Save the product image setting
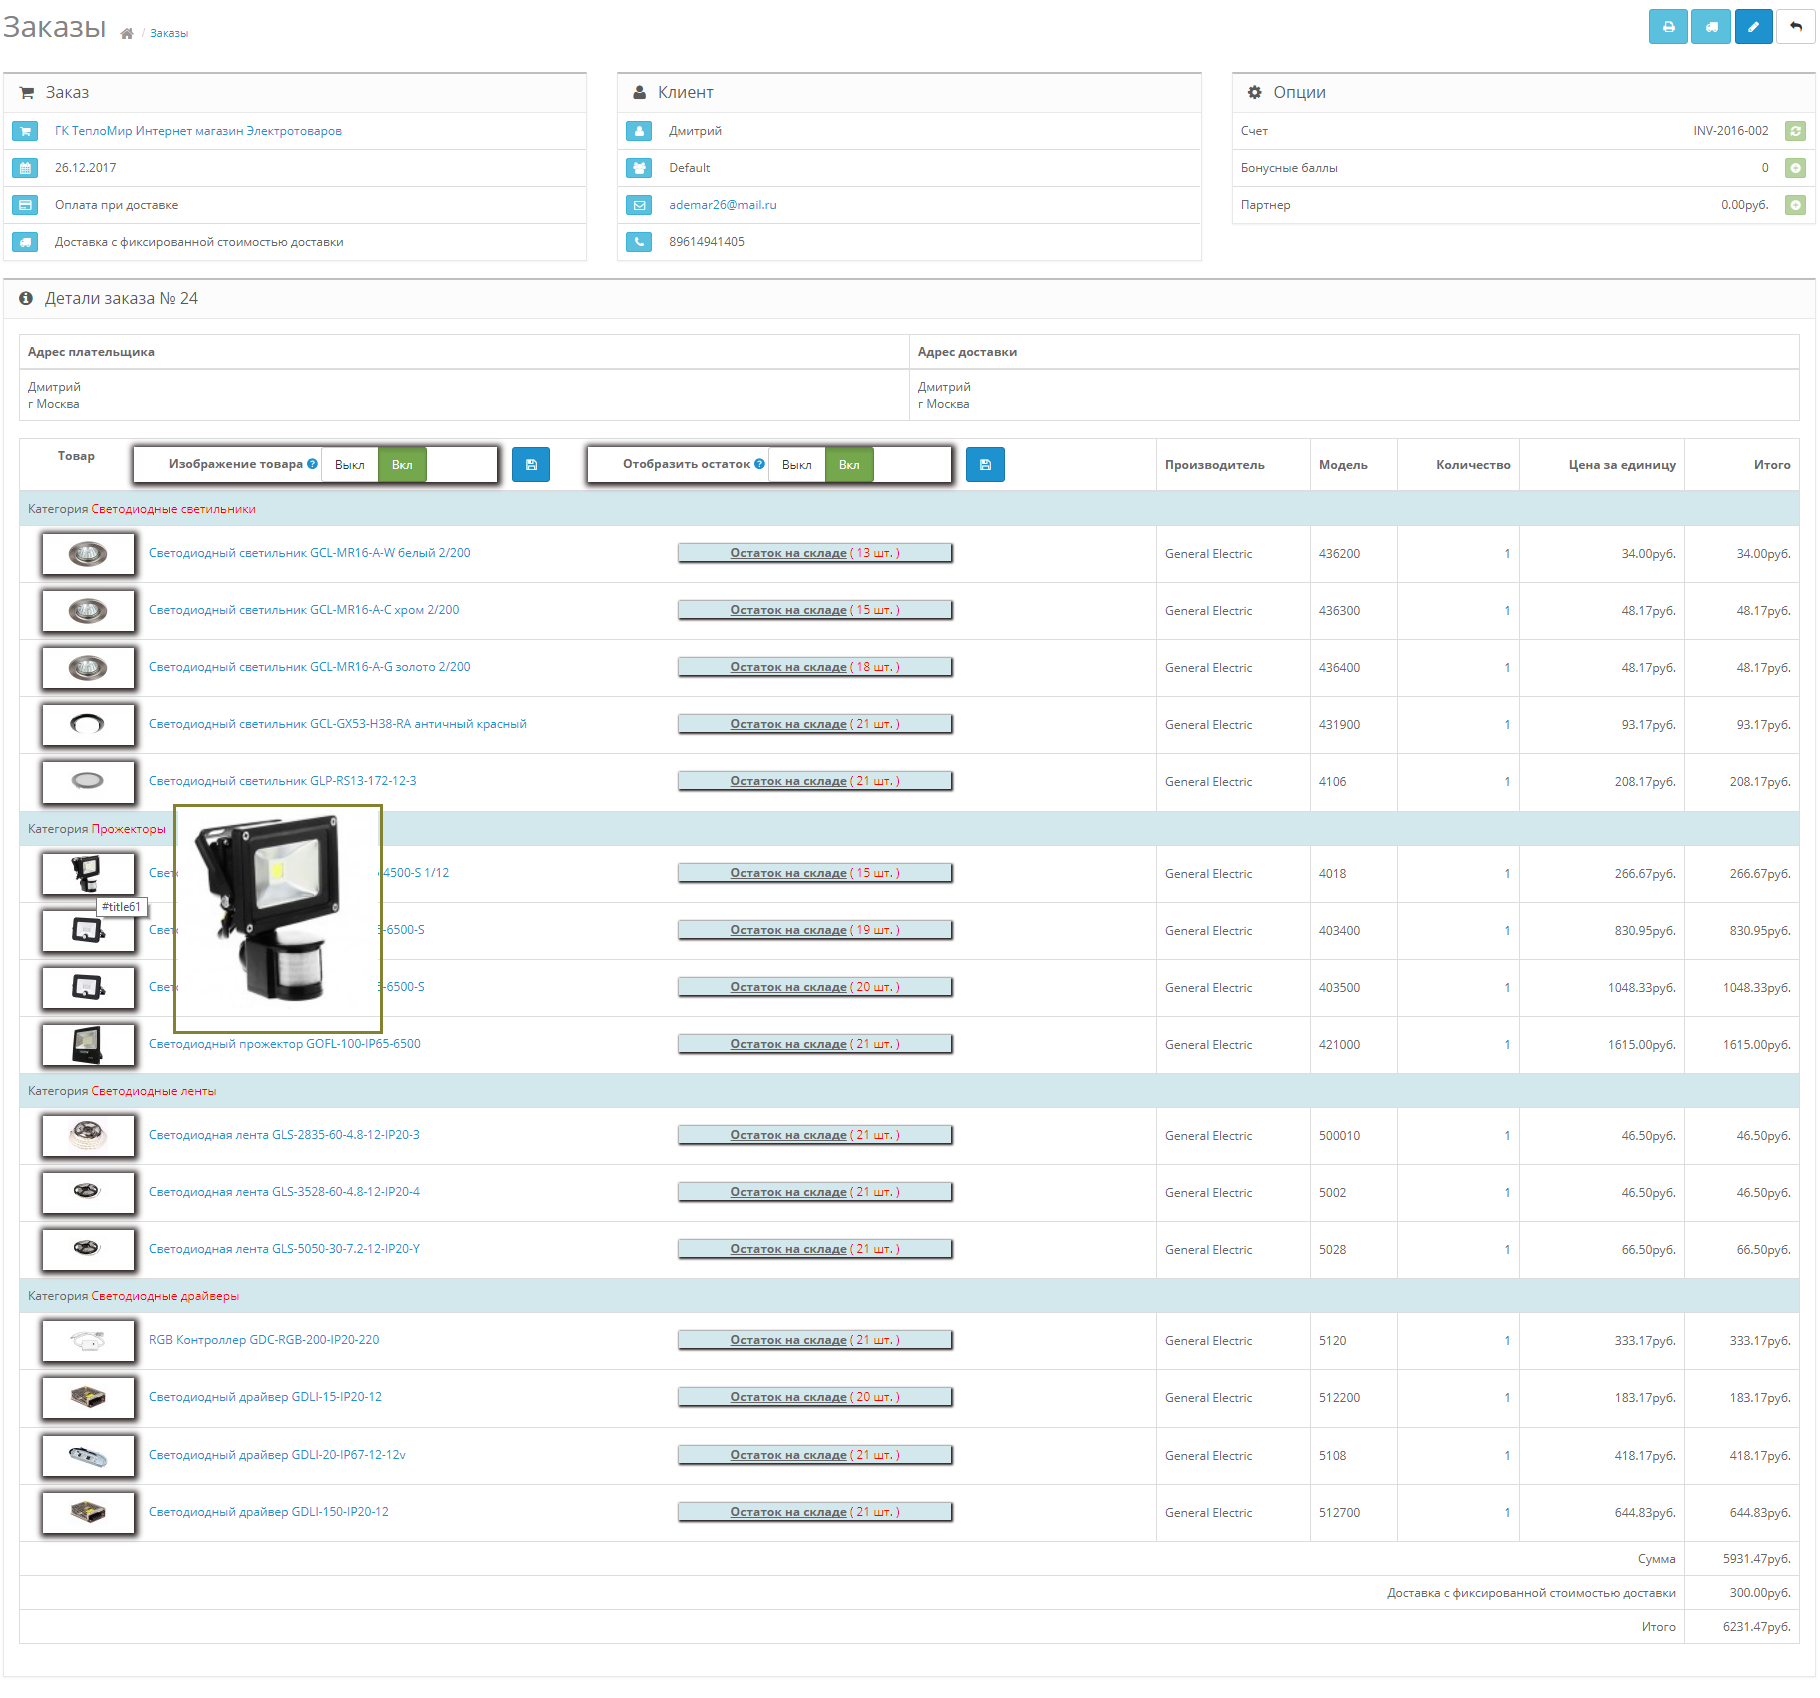 531,465
